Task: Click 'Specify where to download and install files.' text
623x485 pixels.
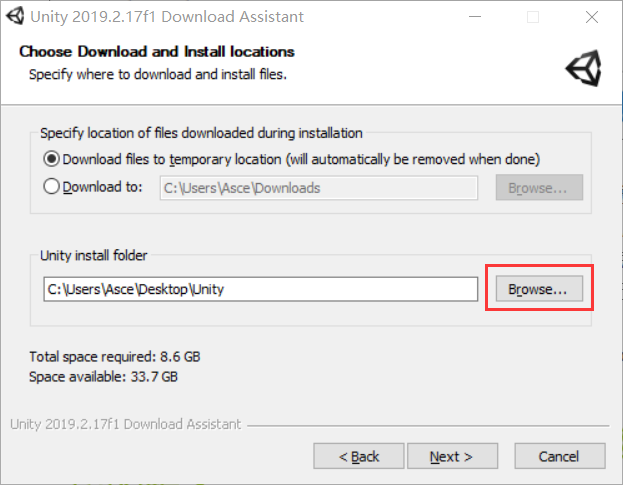Action: pyautogui.click(x=158, y=74)
